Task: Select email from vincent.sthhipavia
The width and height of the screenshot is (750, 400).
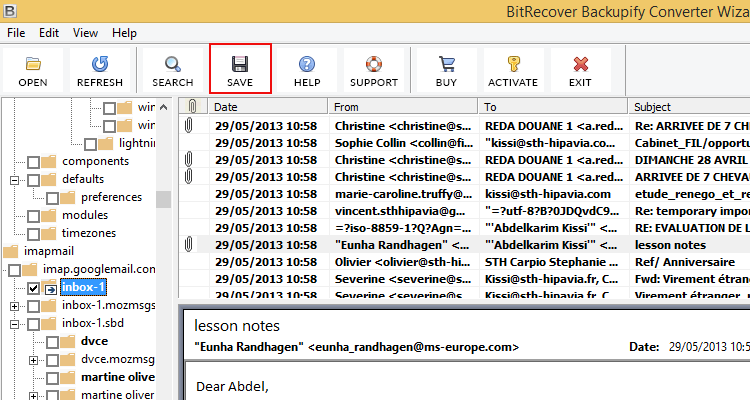Action: tap(464, 211)
